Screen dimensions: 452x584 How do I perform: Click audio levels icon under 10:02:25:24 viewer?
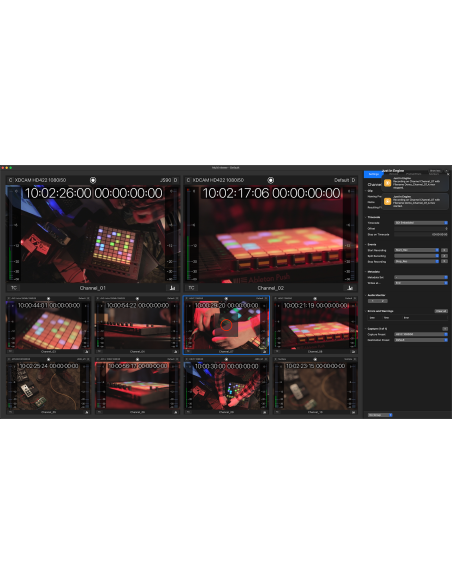point(87,412)
